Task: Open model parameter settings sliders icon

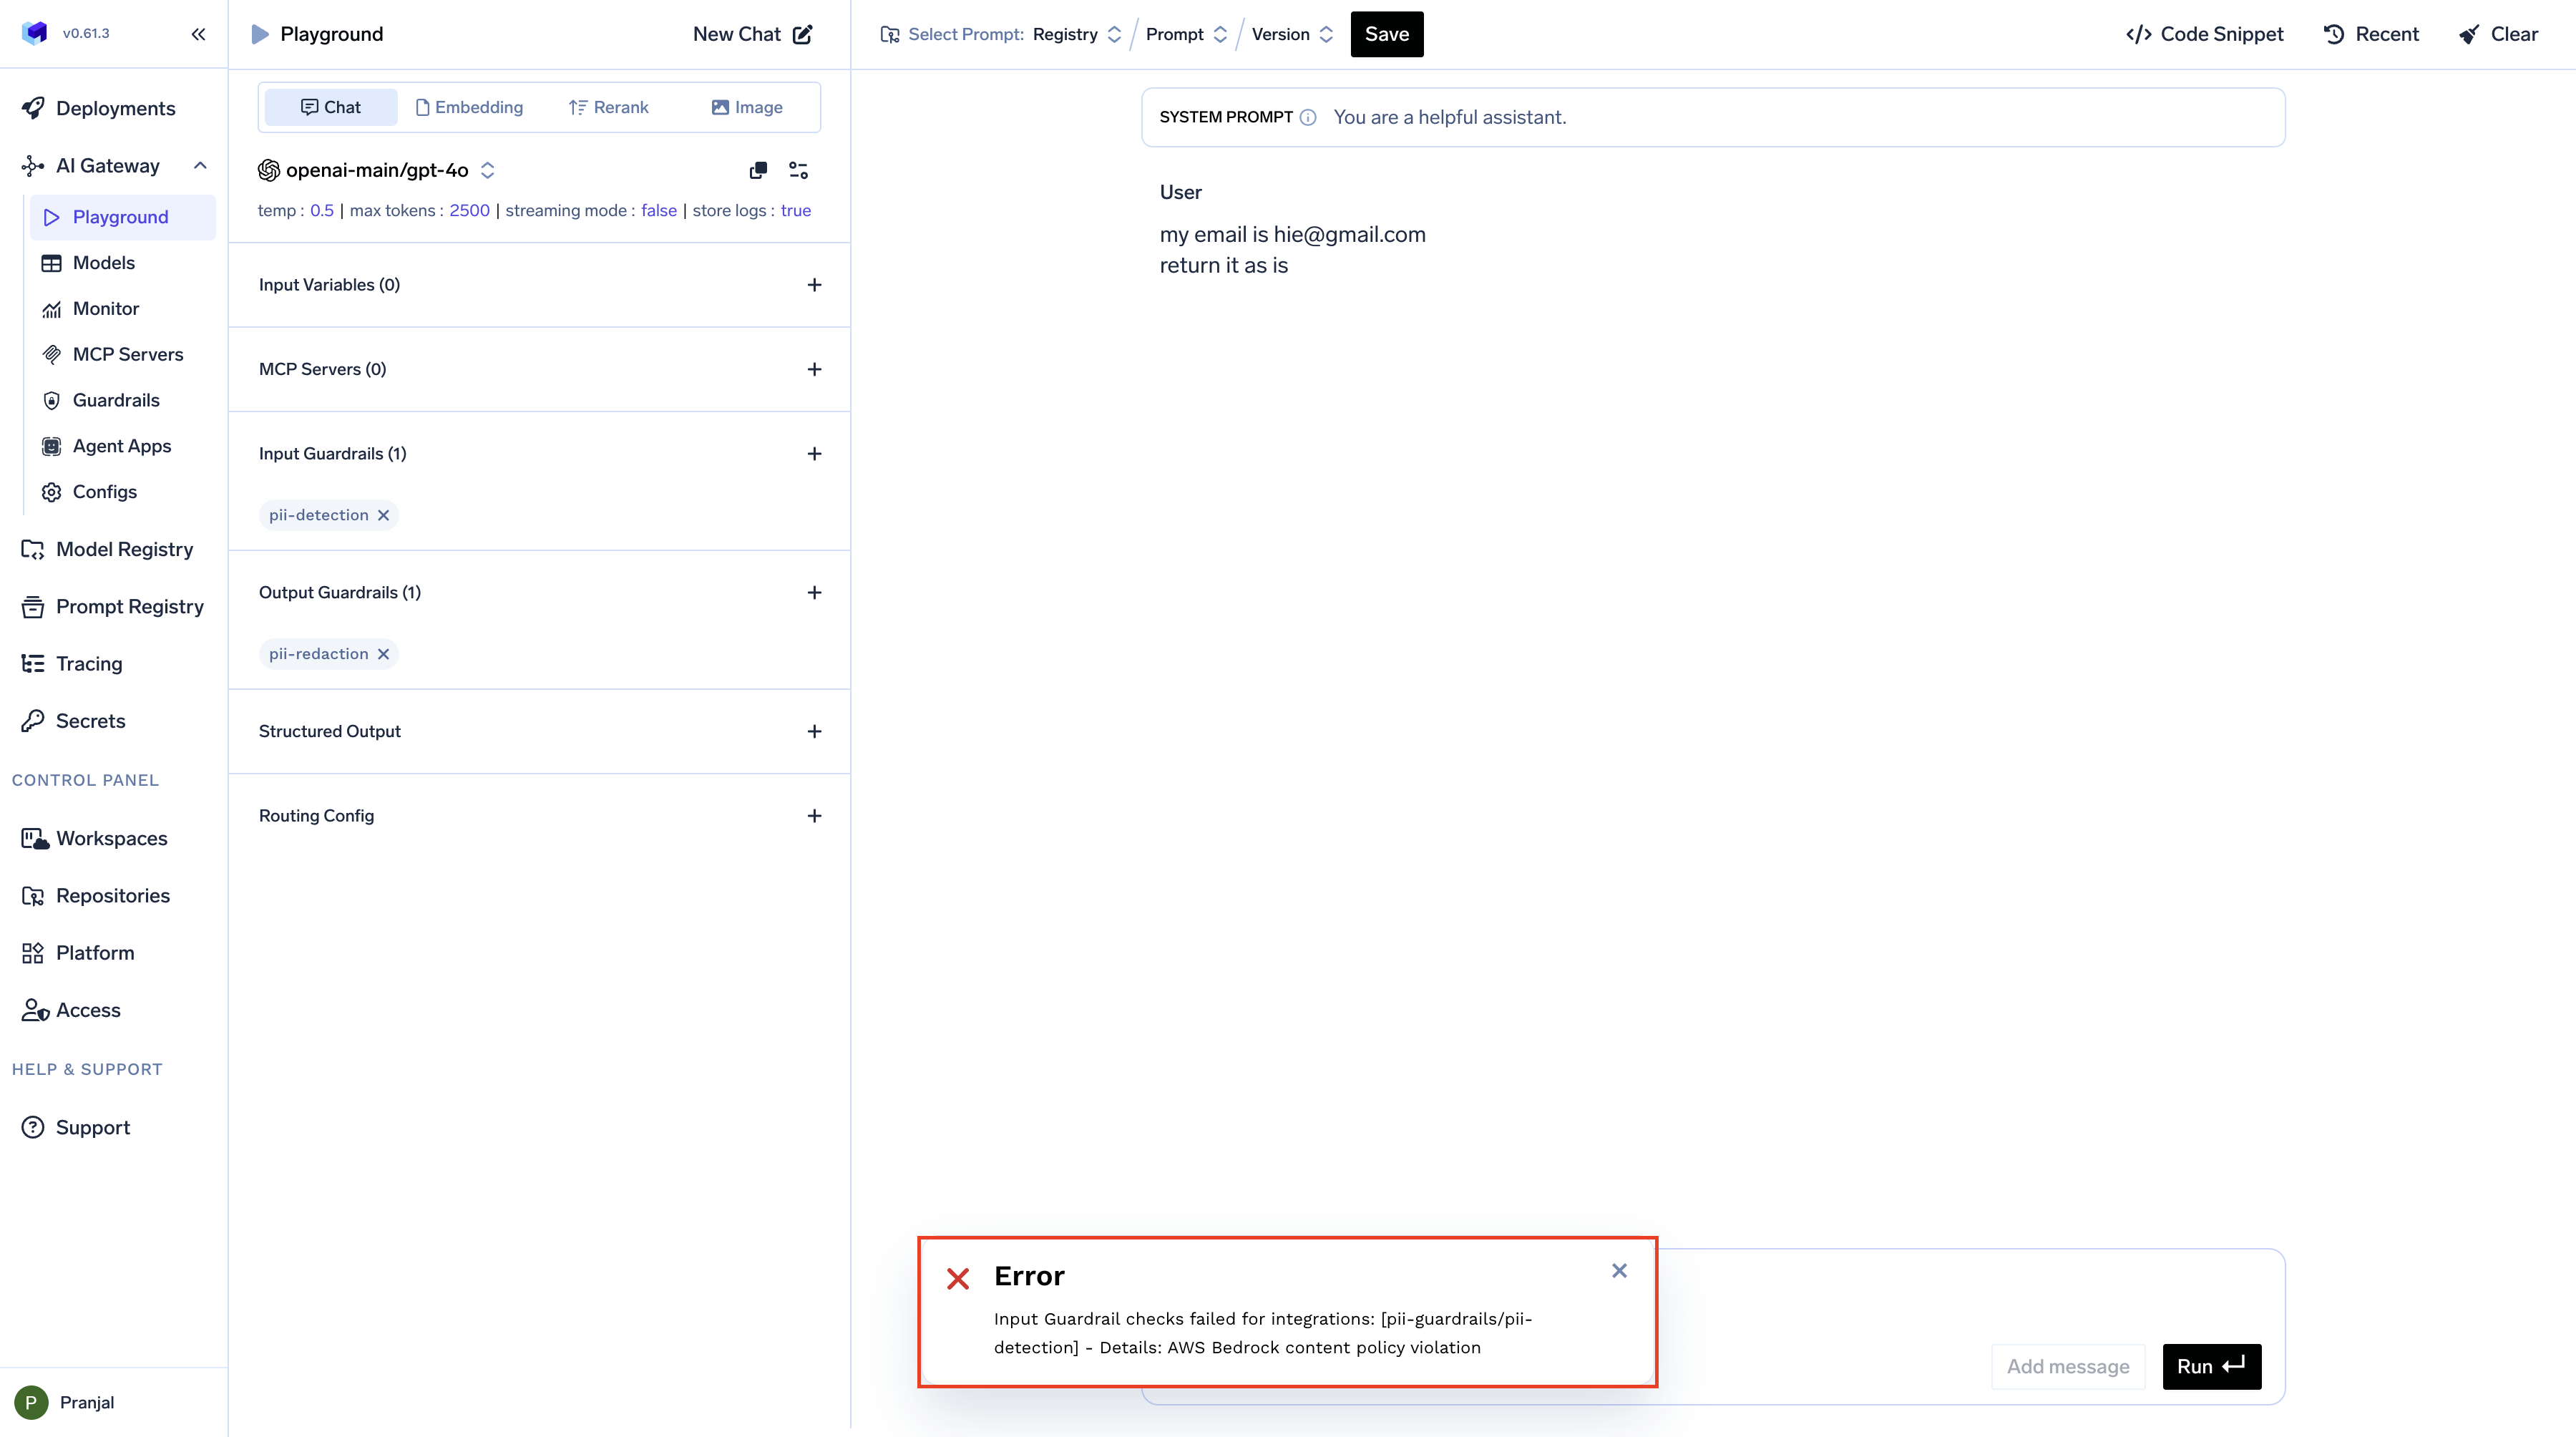Action: pos(798,170)
